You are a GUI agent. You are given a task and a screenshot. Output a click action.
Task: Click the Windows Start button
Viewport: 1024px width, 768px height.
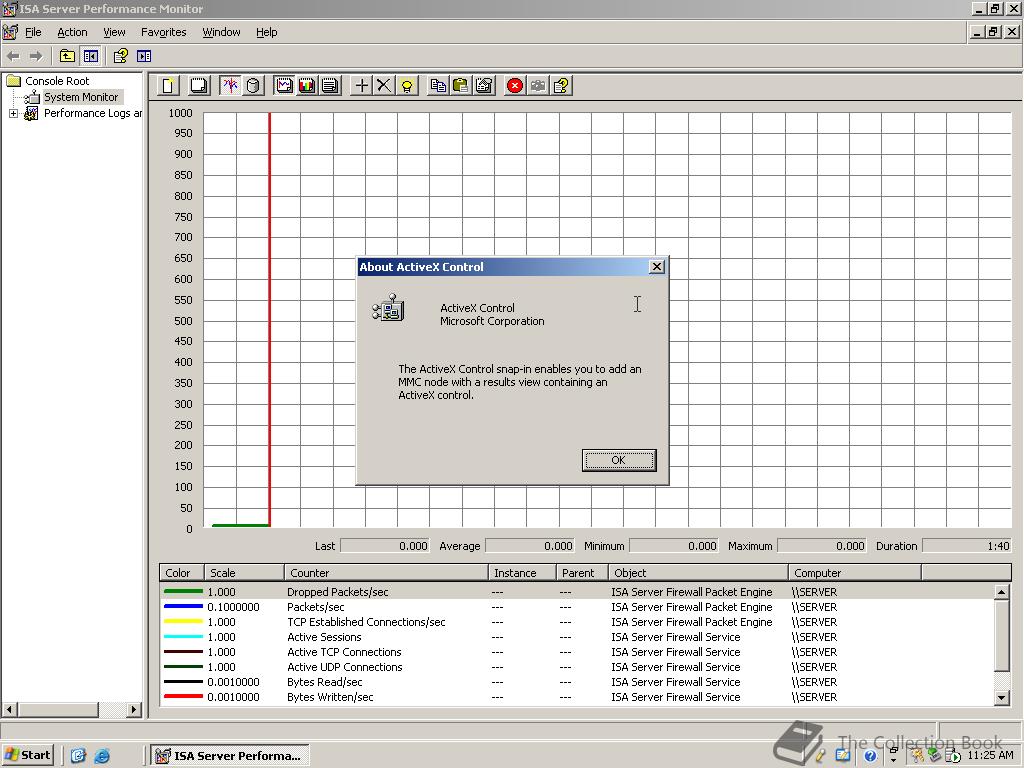[27, 755]
